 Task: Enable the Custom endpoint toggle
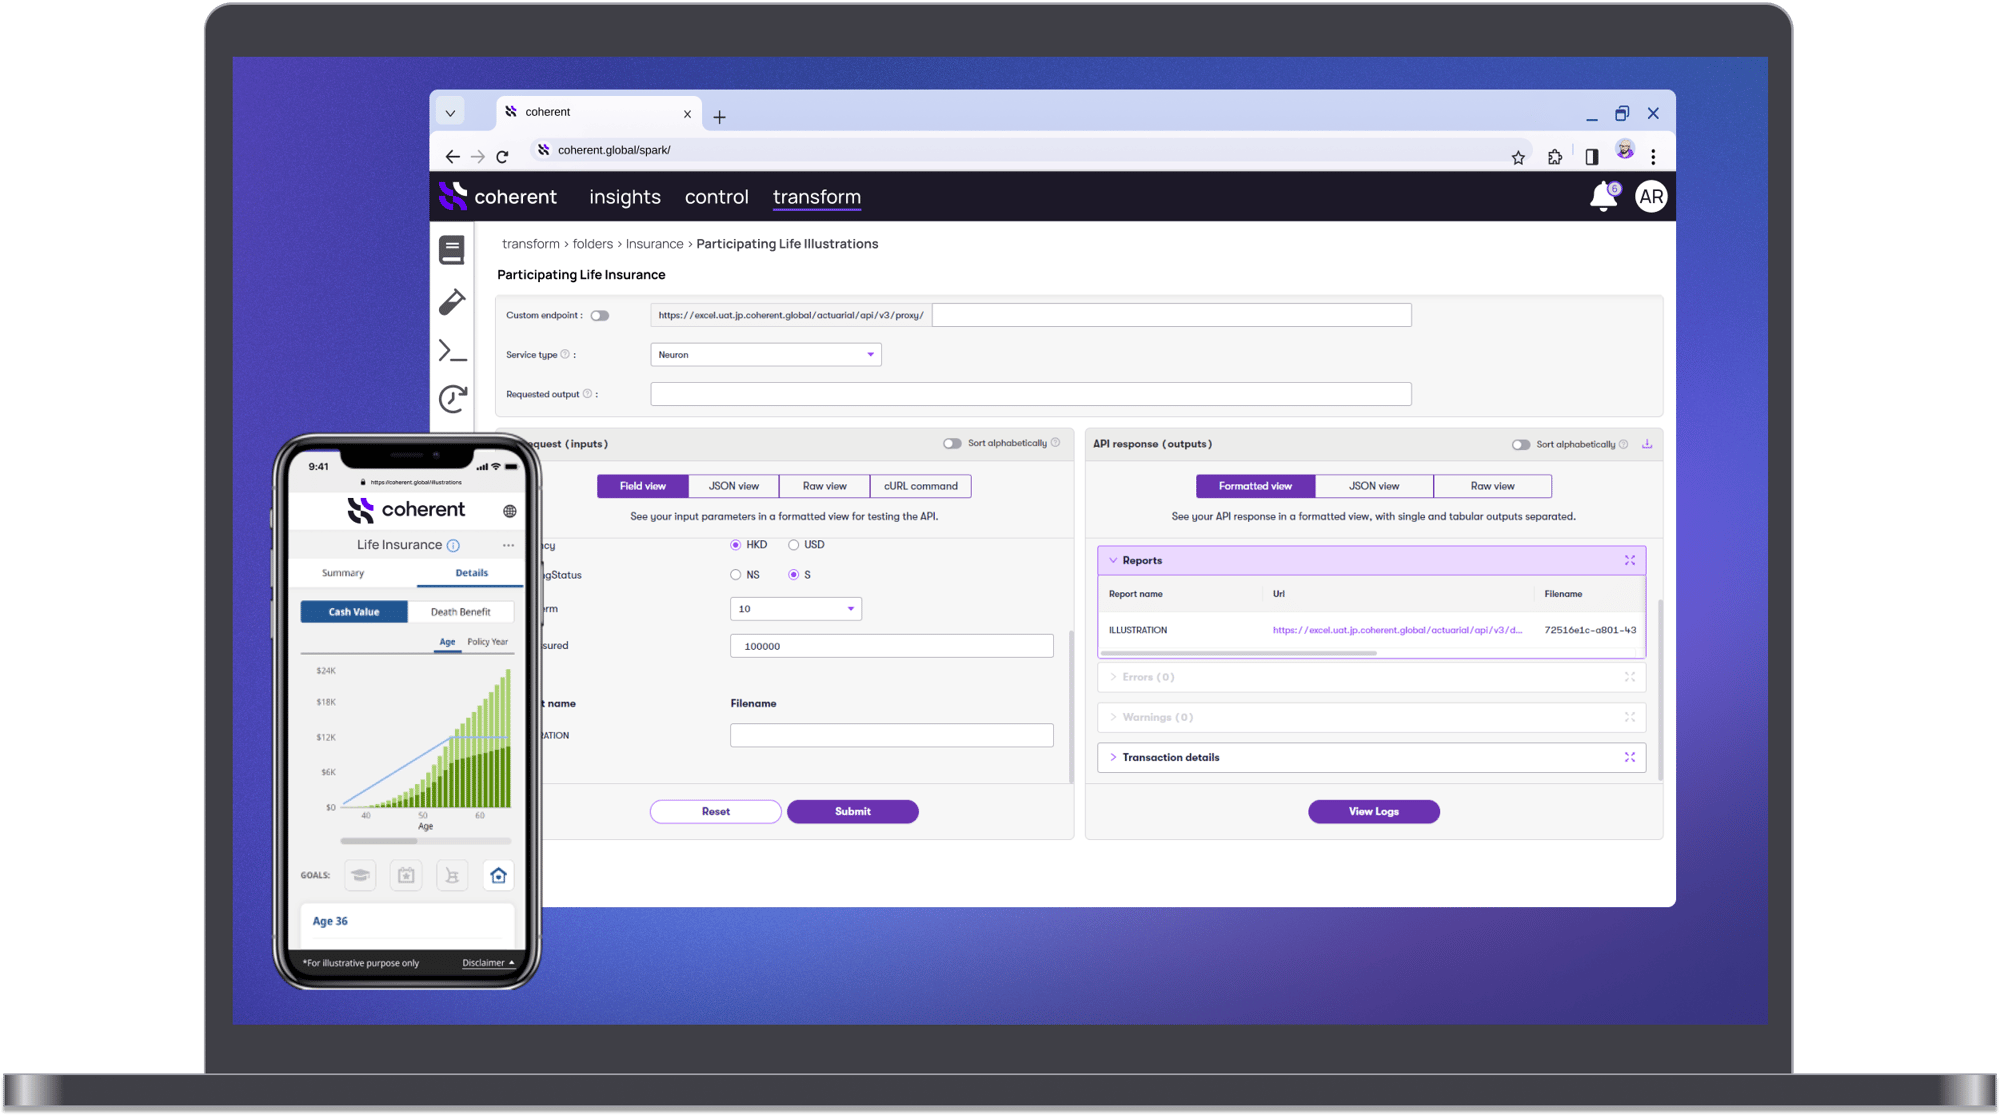click(x=600, y=316)
